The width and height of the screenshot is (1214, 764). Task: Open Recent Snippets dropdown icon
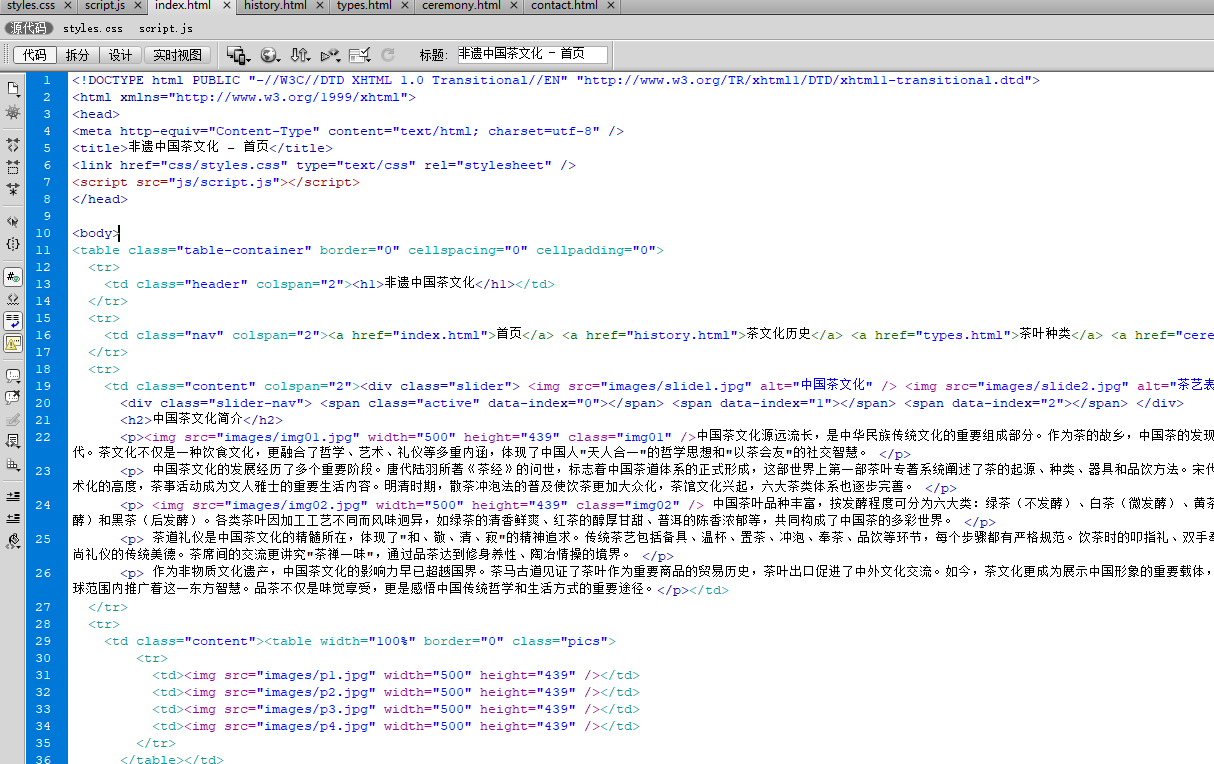pos(13,441)
